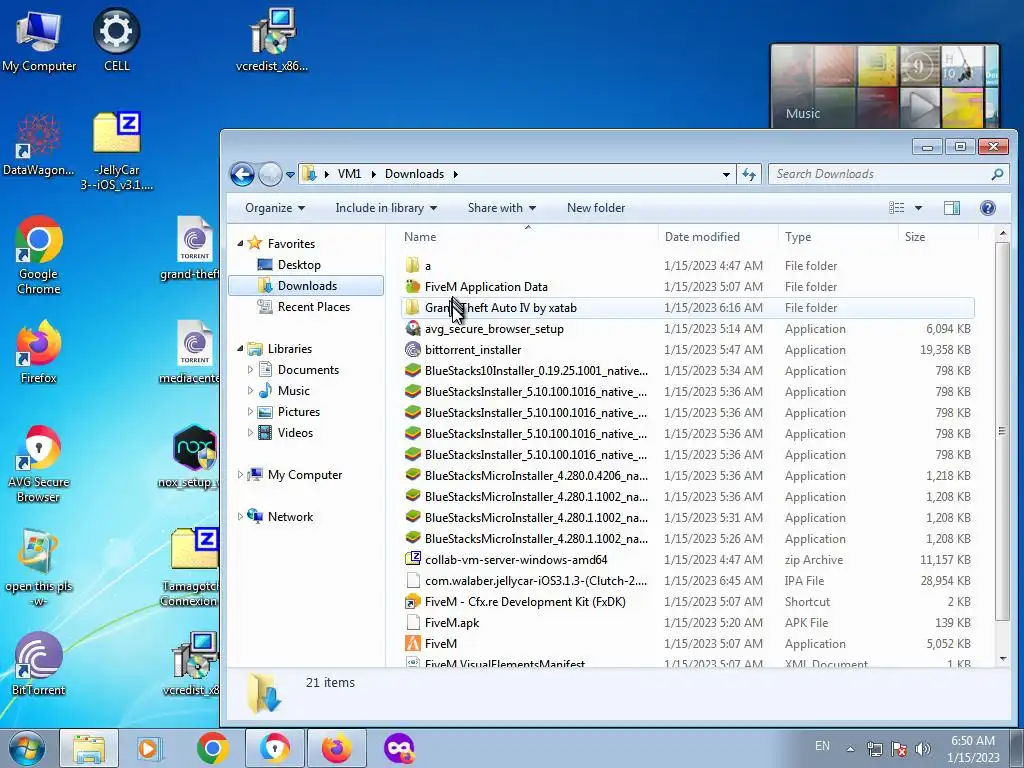Select Recent Places in Favorites
The height and width of the screenshot is (768, 1024).
[313, 306]
